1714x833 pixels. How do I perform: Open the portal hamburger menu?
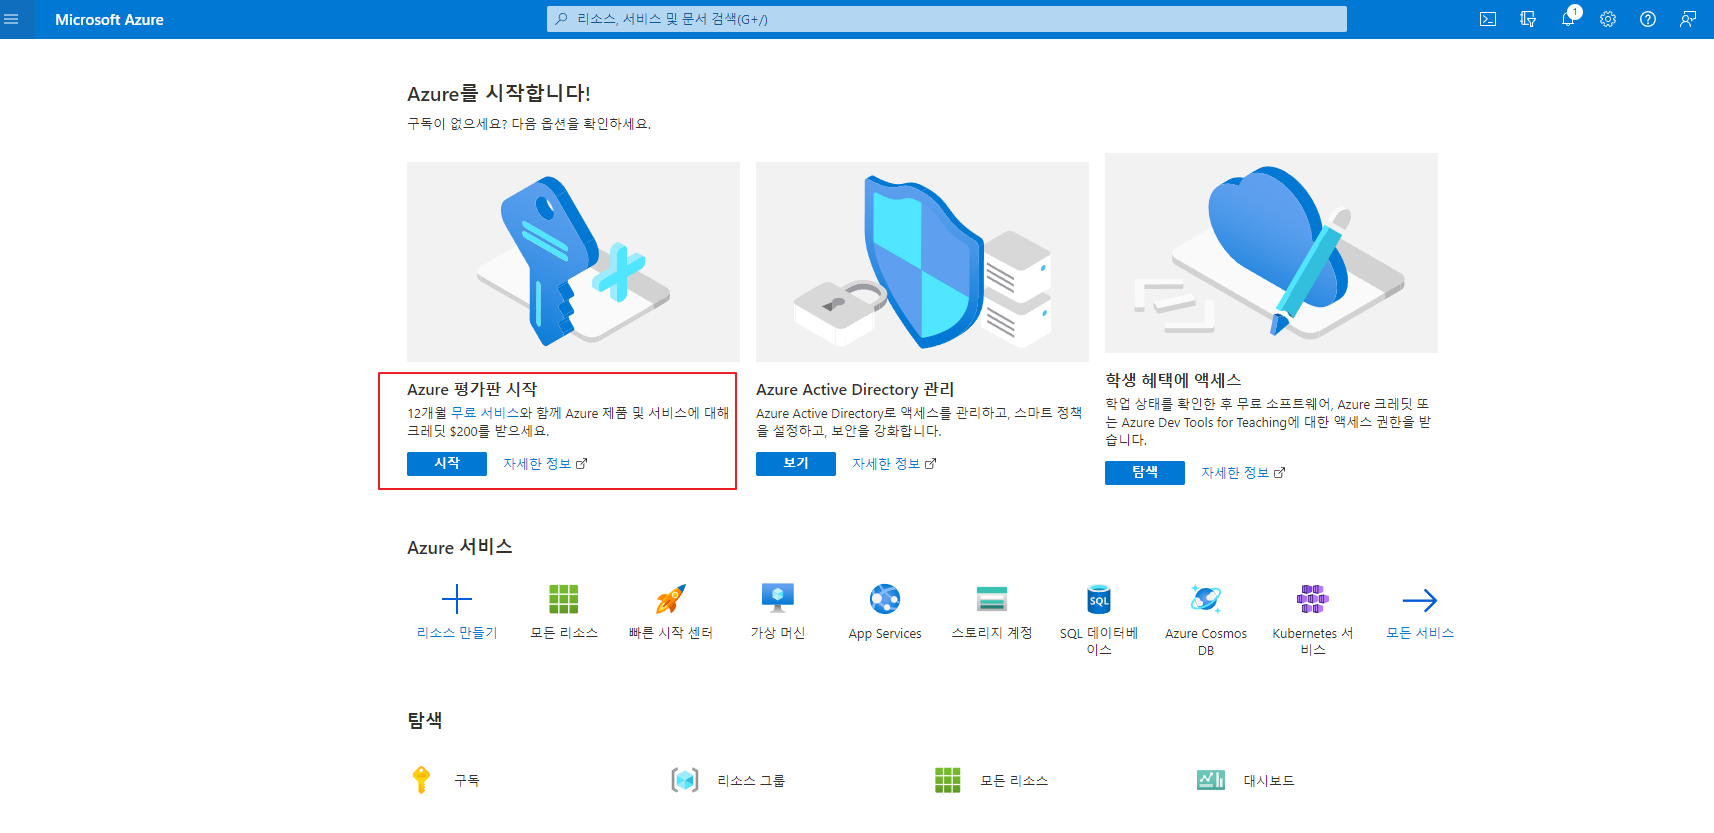point(12,19)
